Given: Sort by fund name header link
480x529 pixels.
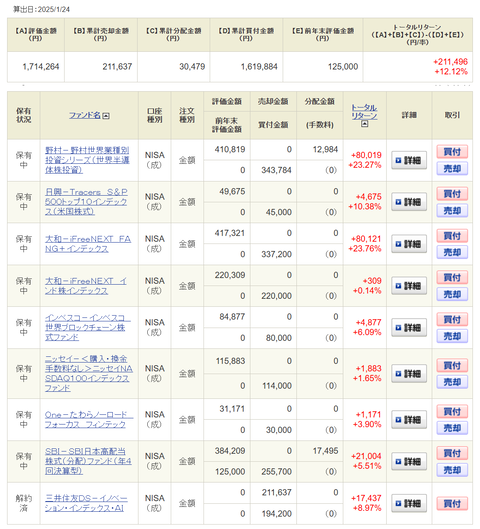Looking at the screenshot, I should pyautogui.click(x=85, y=115).
